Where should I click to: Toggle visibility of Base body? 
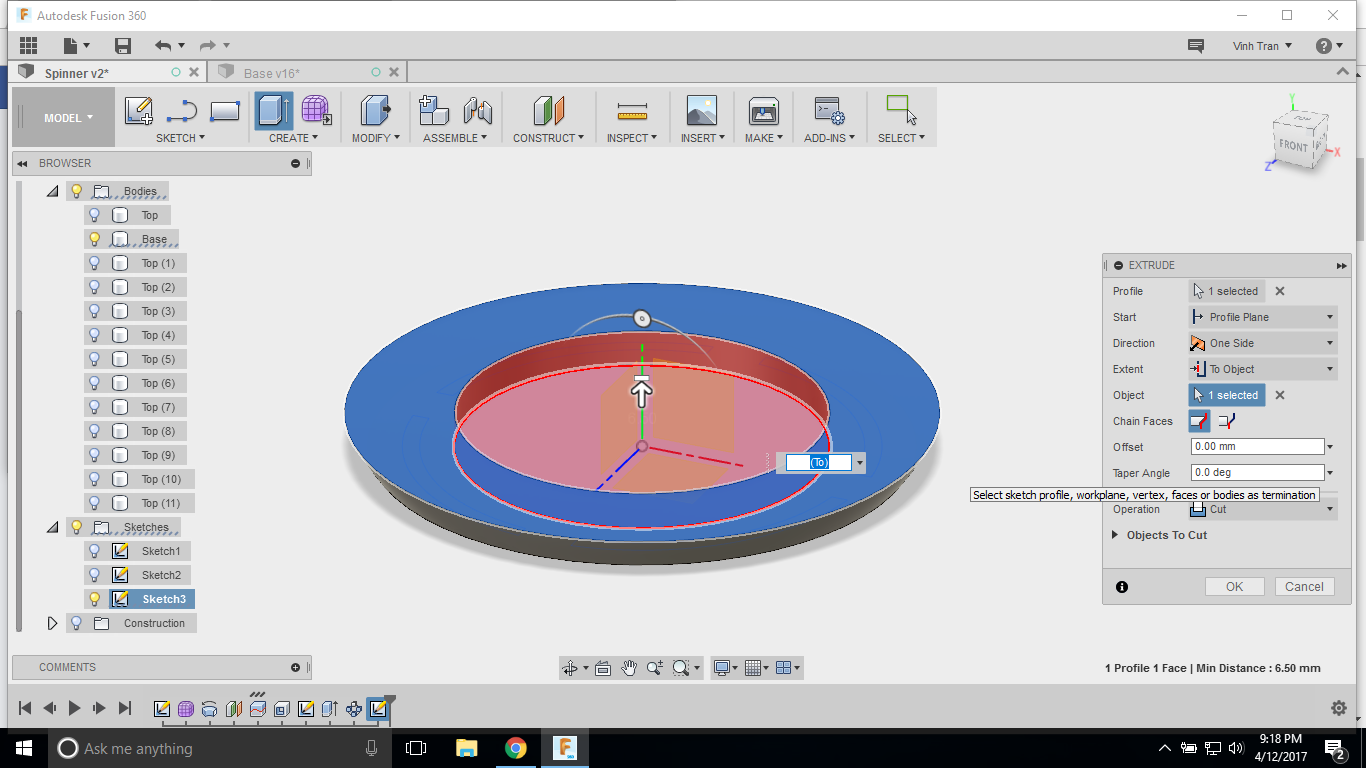(95, 239)
